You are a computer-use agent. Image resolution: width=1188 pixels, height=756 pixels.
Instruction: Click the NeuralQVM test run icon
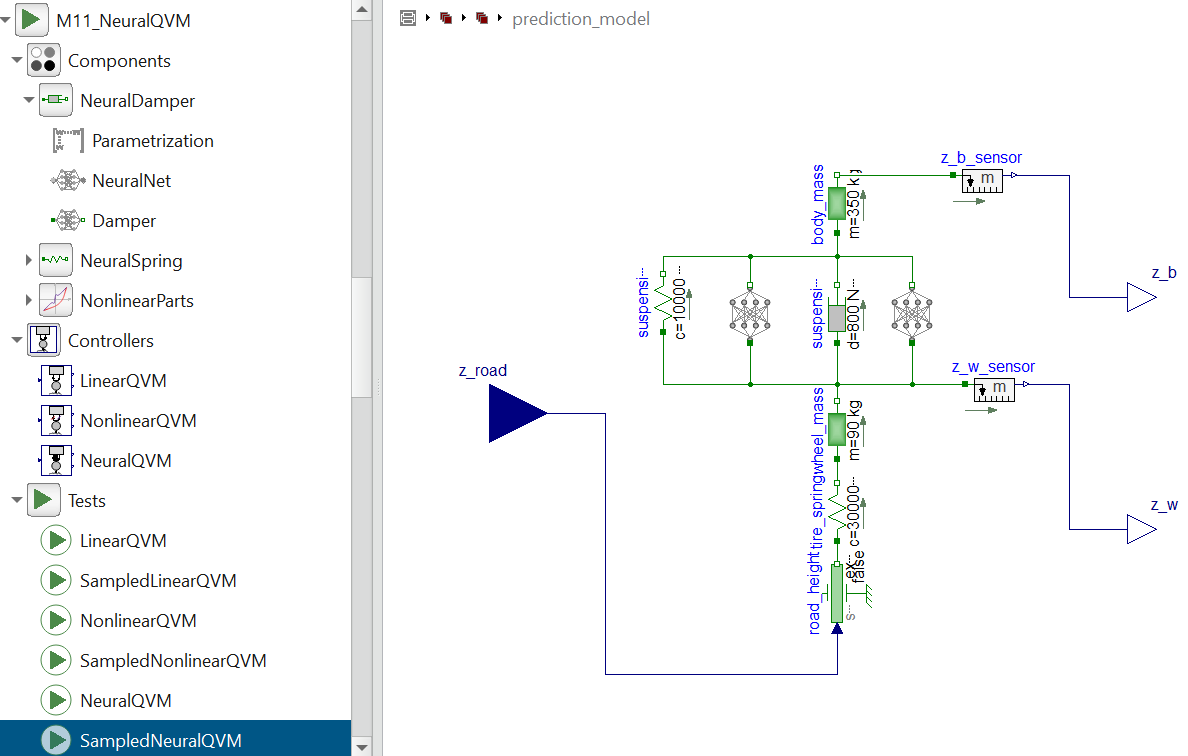coord(55,701)
